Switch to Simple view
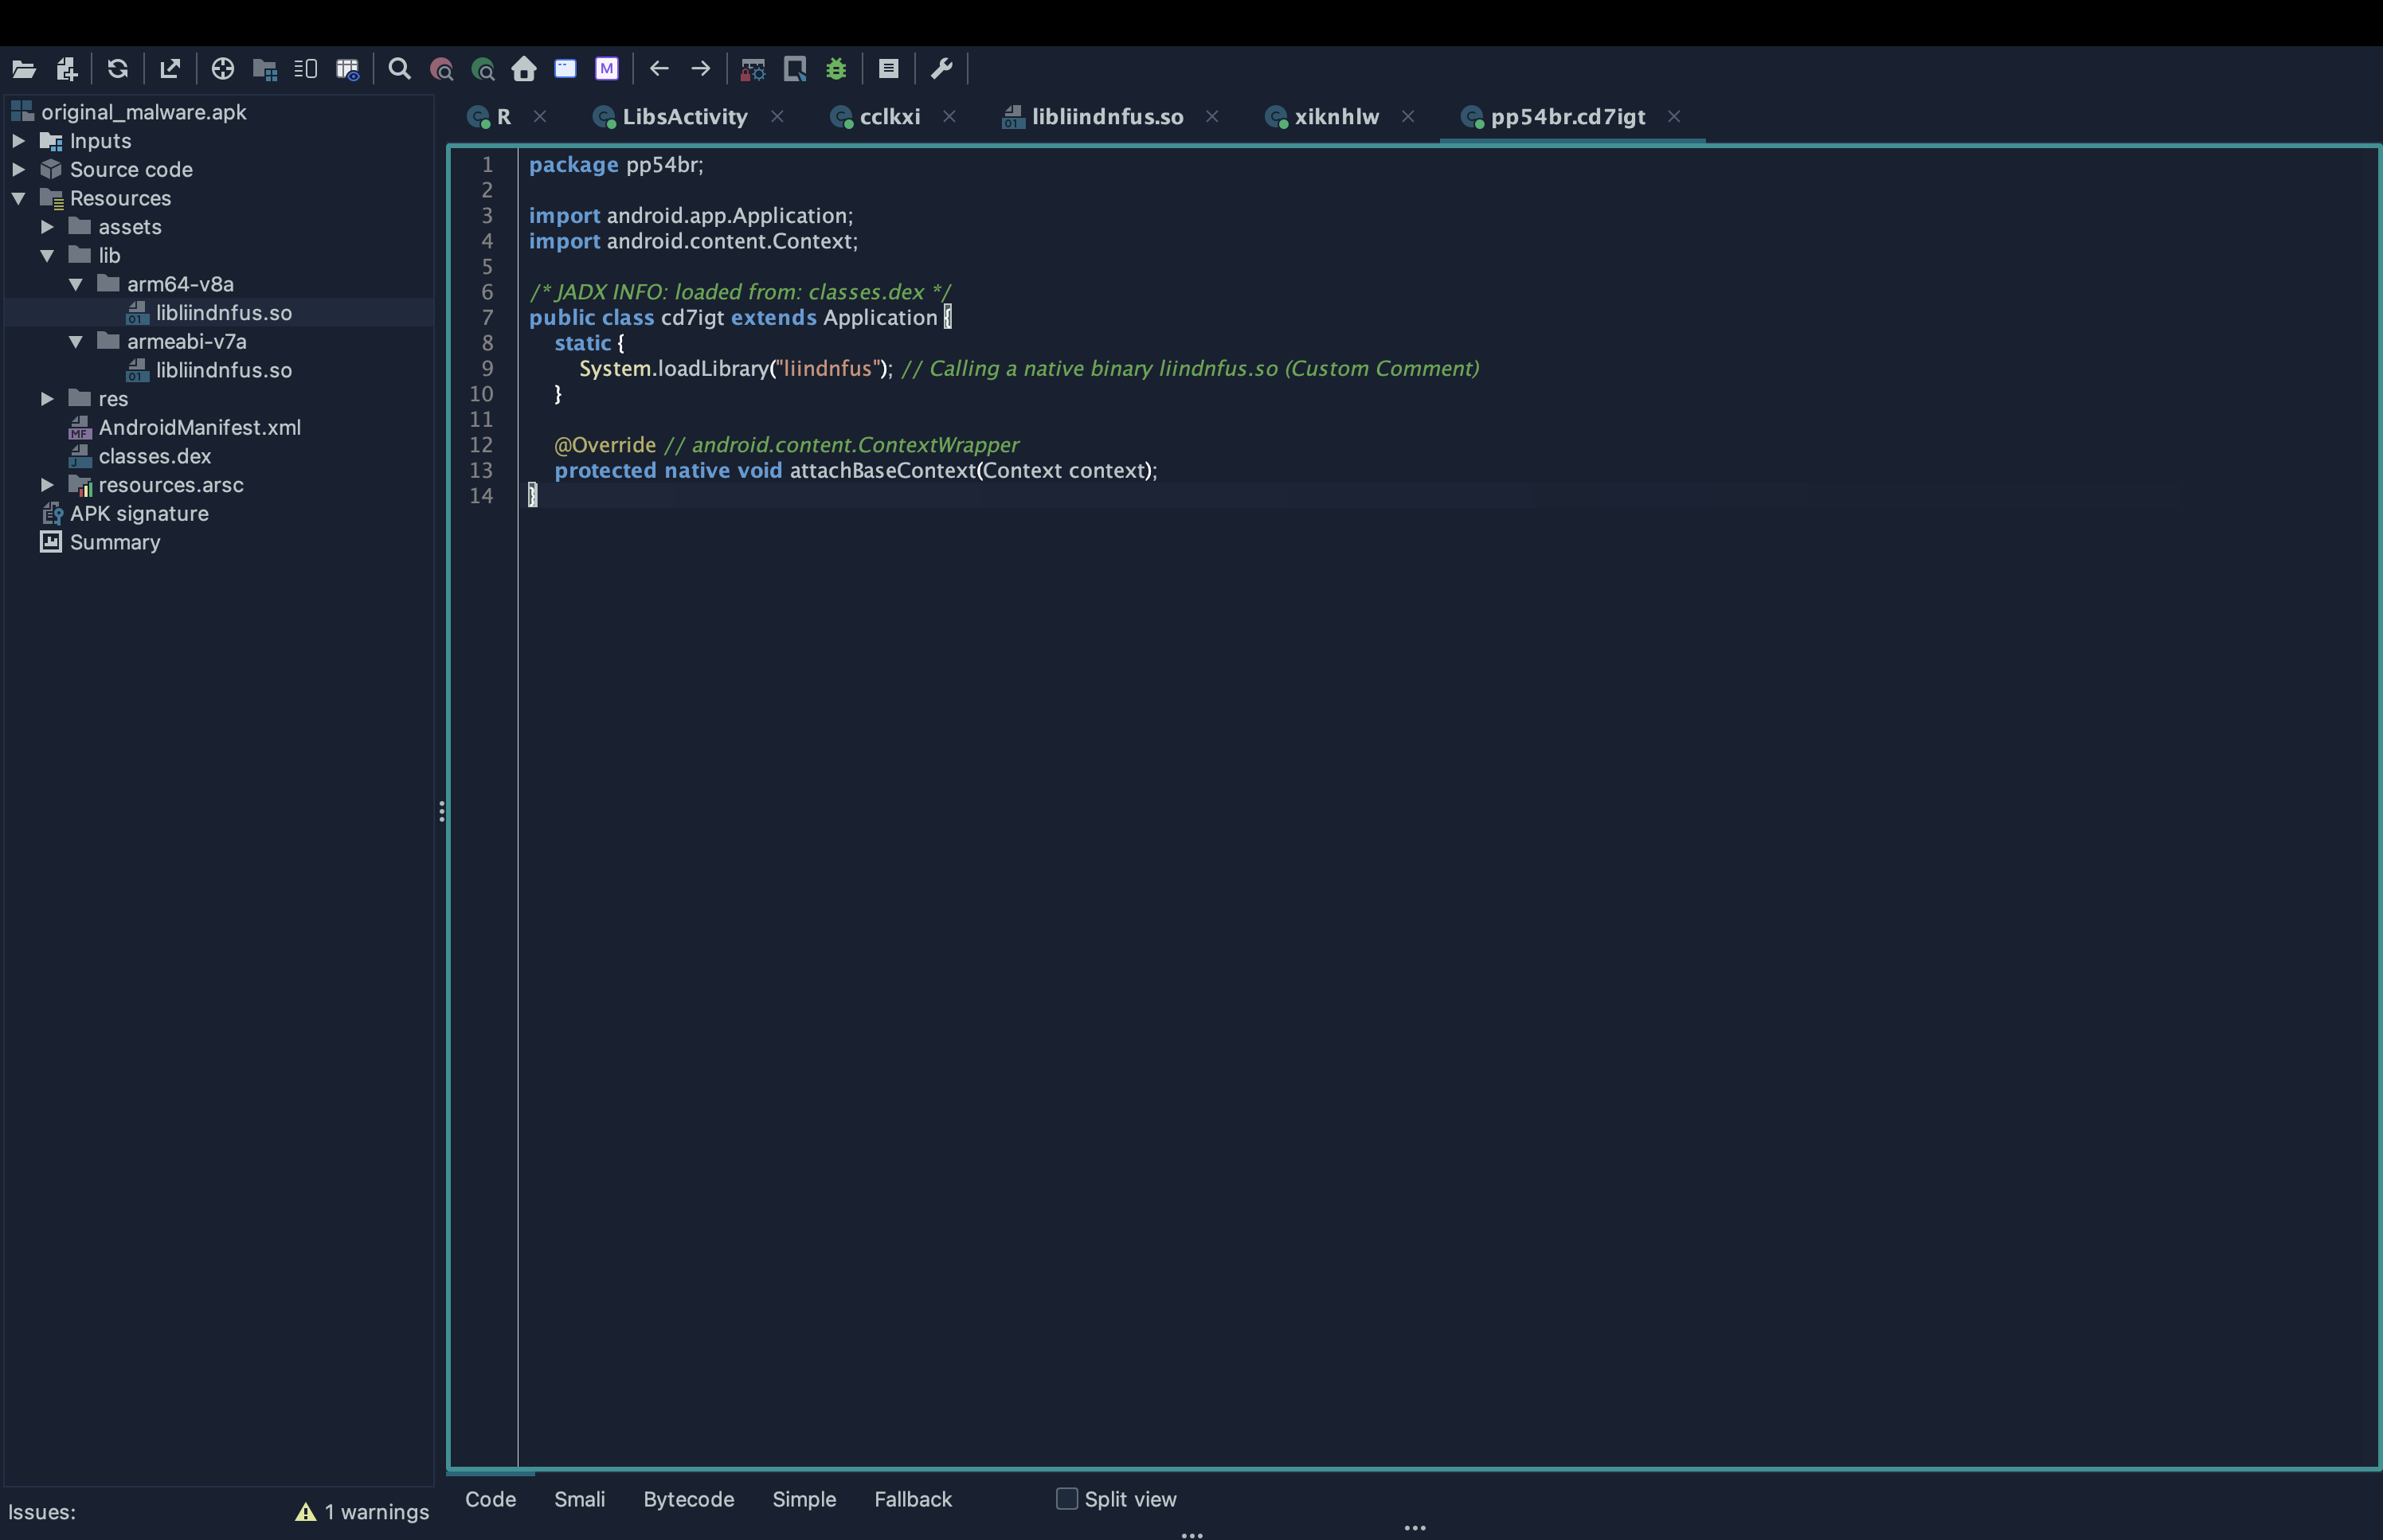 (804, 1499)
